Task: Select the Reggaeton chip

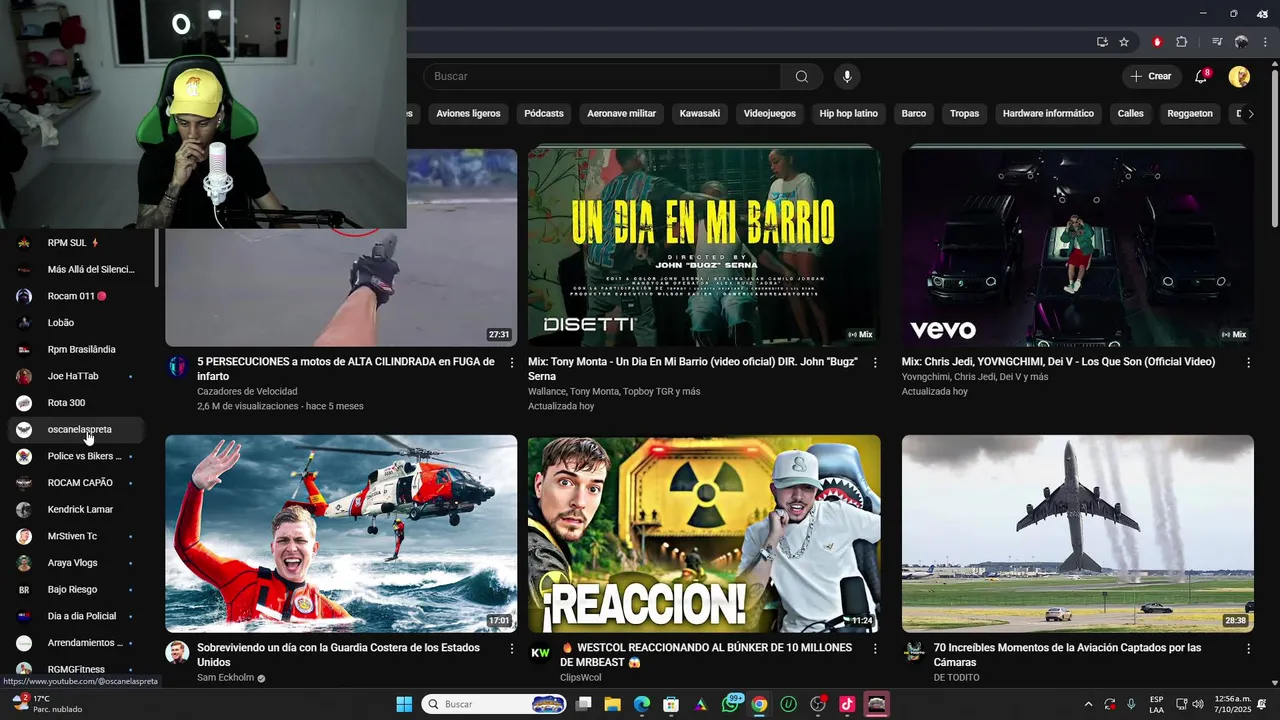Action: pyautogui.click(x=1190, y=114)
